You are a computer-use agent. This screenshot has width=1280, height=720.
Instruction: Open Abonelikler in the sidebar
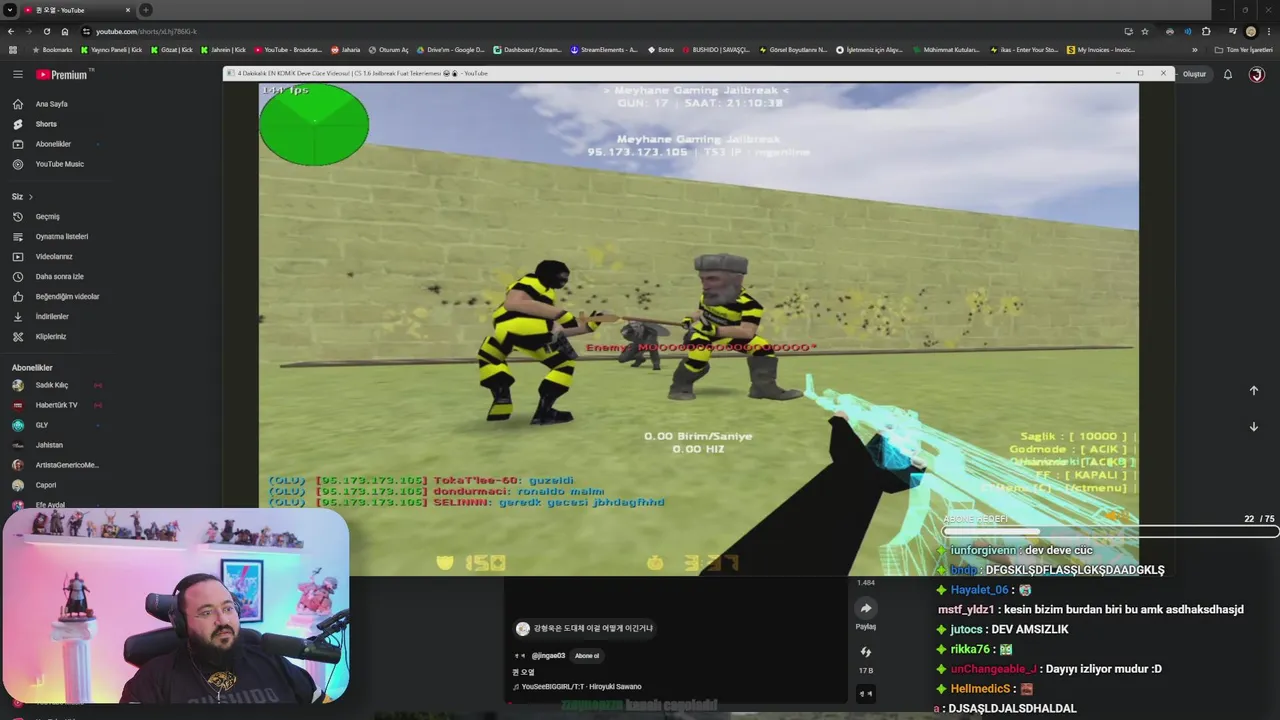coord(53,144)
